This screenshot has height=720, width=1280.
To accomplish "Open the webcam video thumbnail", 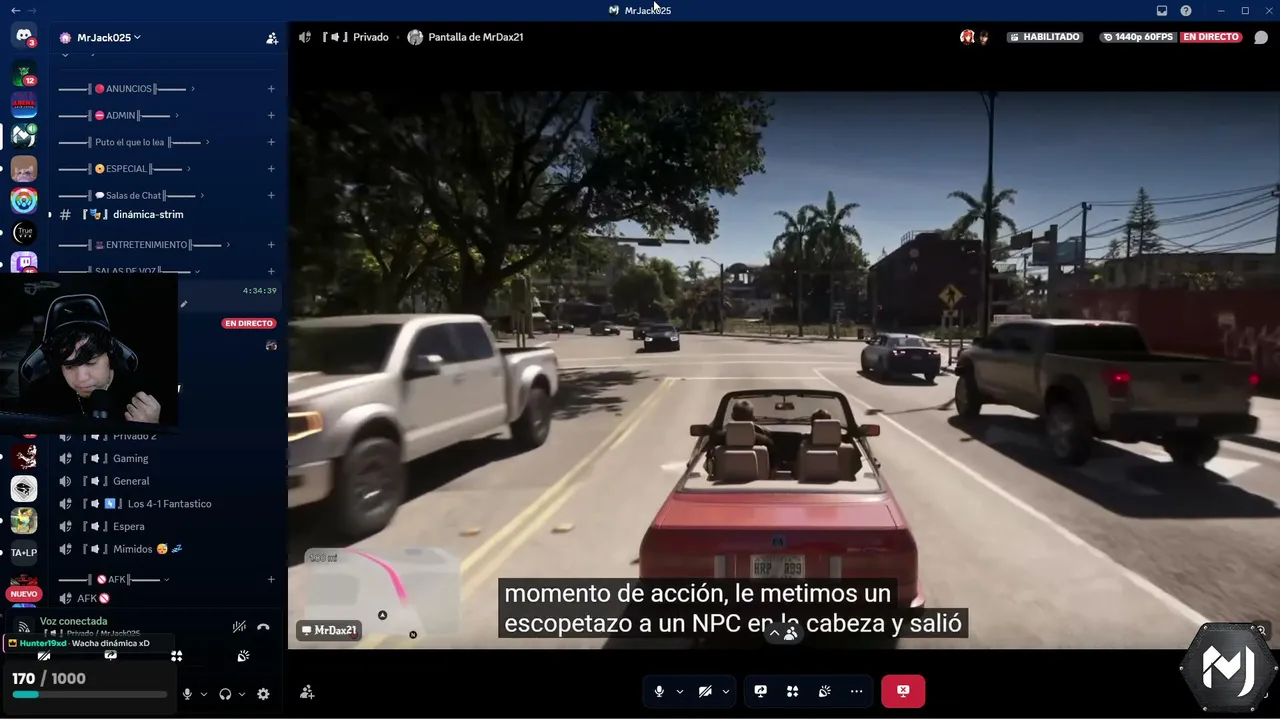I will click(x=89, y=351).
